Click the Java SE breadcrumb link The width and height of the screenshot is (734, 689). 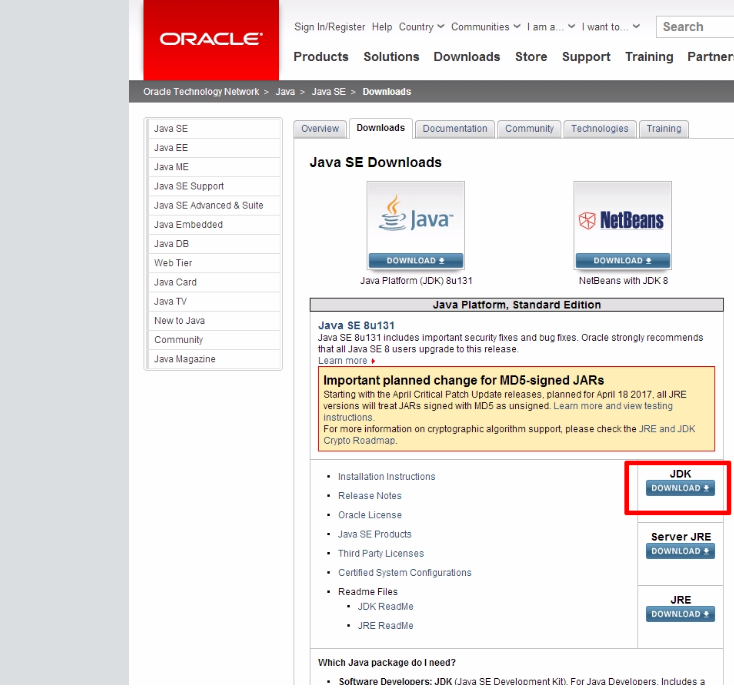(329, 92)
